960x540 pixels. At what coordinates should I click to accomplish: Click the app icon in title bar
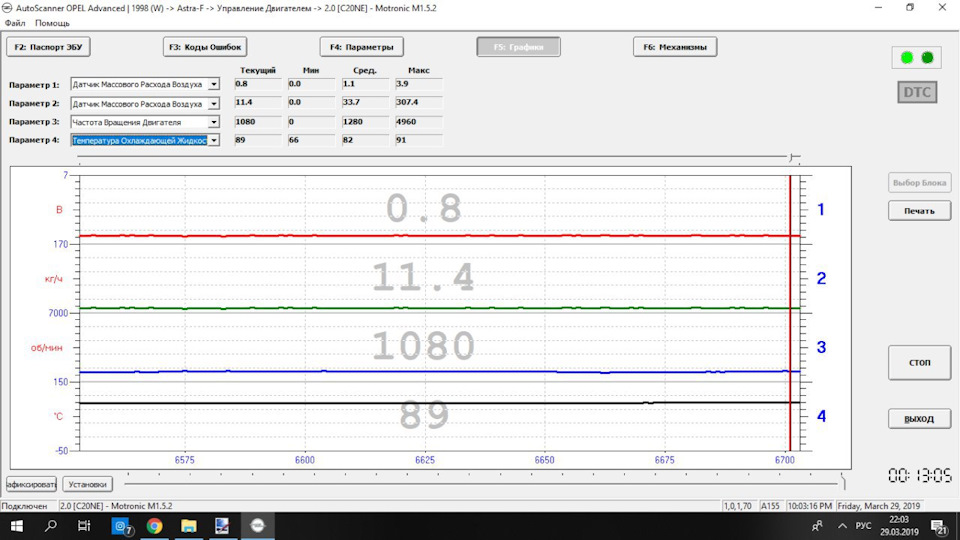pos(7,8)
